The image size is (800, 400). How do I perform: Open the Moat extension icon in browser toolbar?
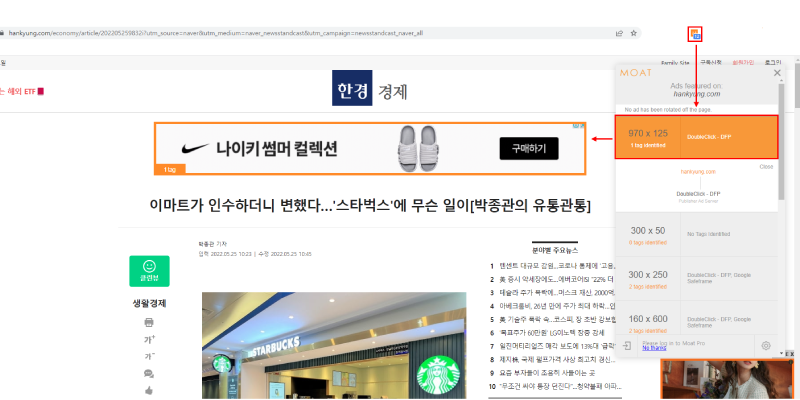point(695,34)
